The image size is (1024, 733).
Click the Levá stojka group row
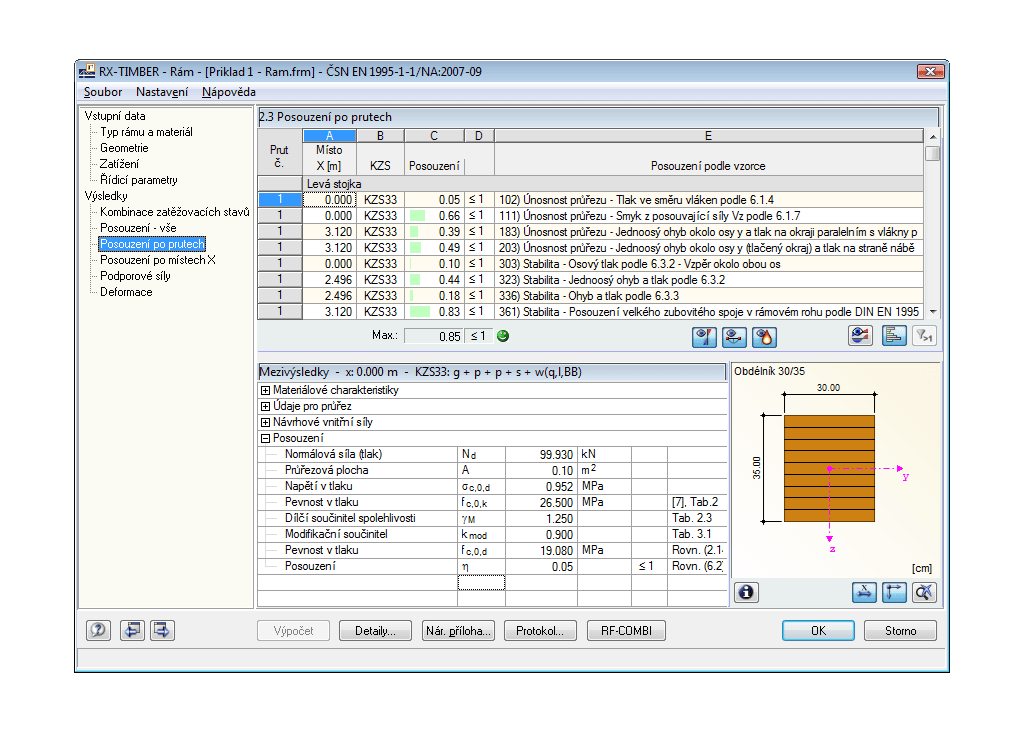point(590,184)
